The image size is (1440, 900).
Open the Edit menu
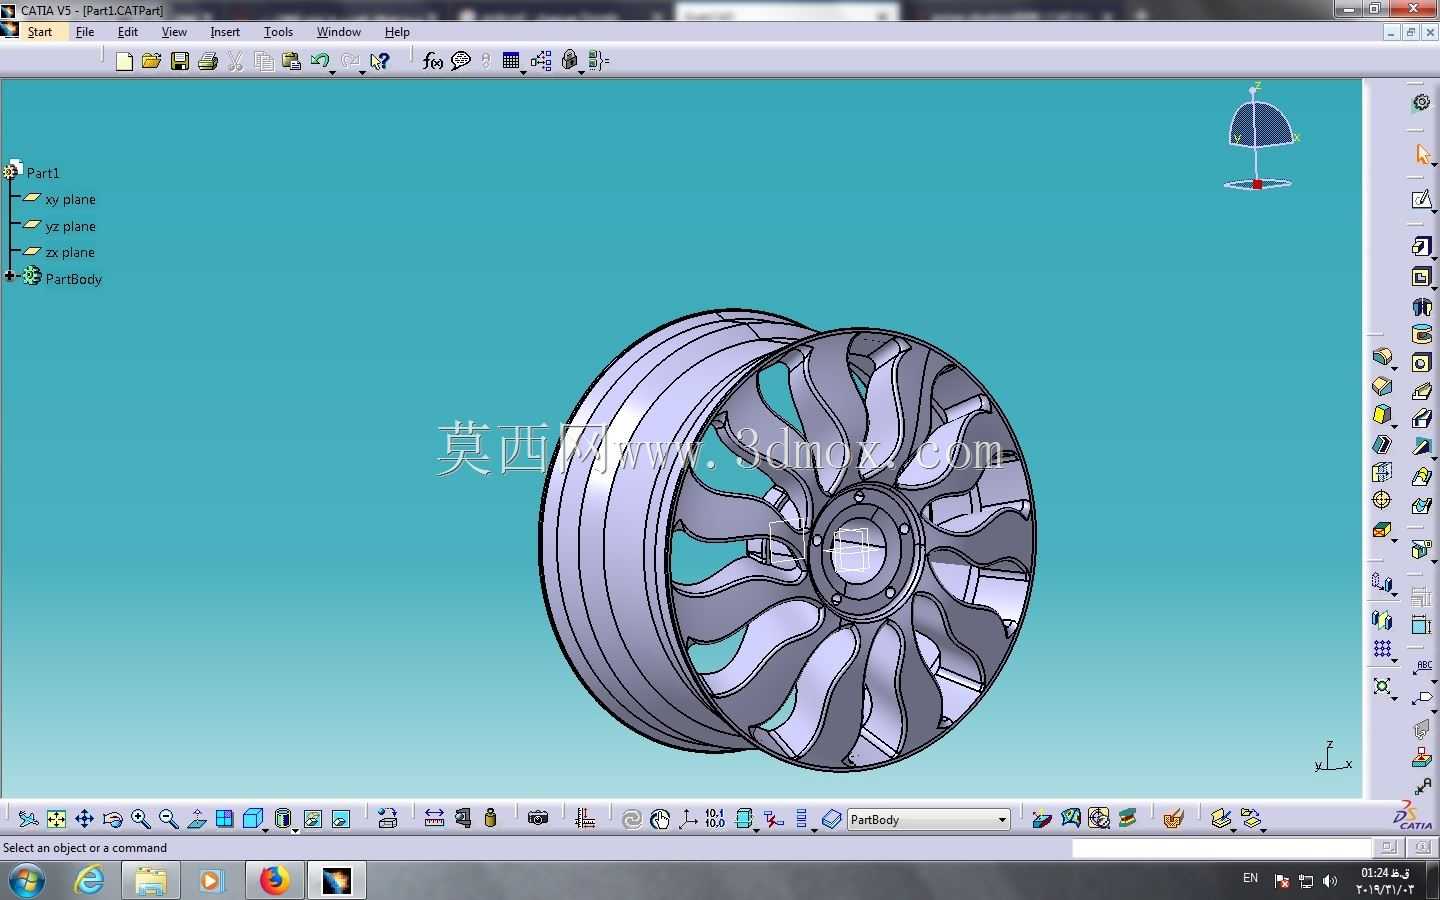click(x=128, y=32)
